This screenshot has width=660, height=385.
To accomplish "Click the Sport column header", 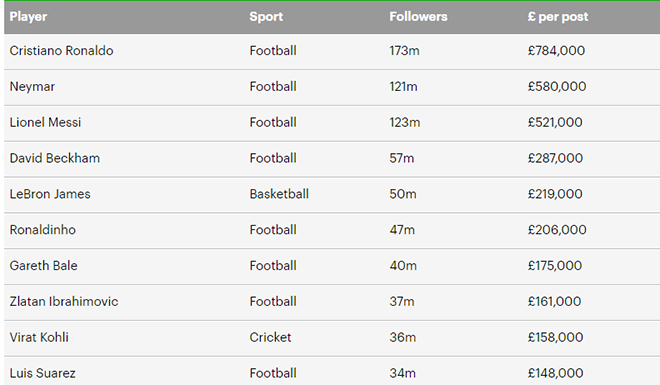I will 266,17.
